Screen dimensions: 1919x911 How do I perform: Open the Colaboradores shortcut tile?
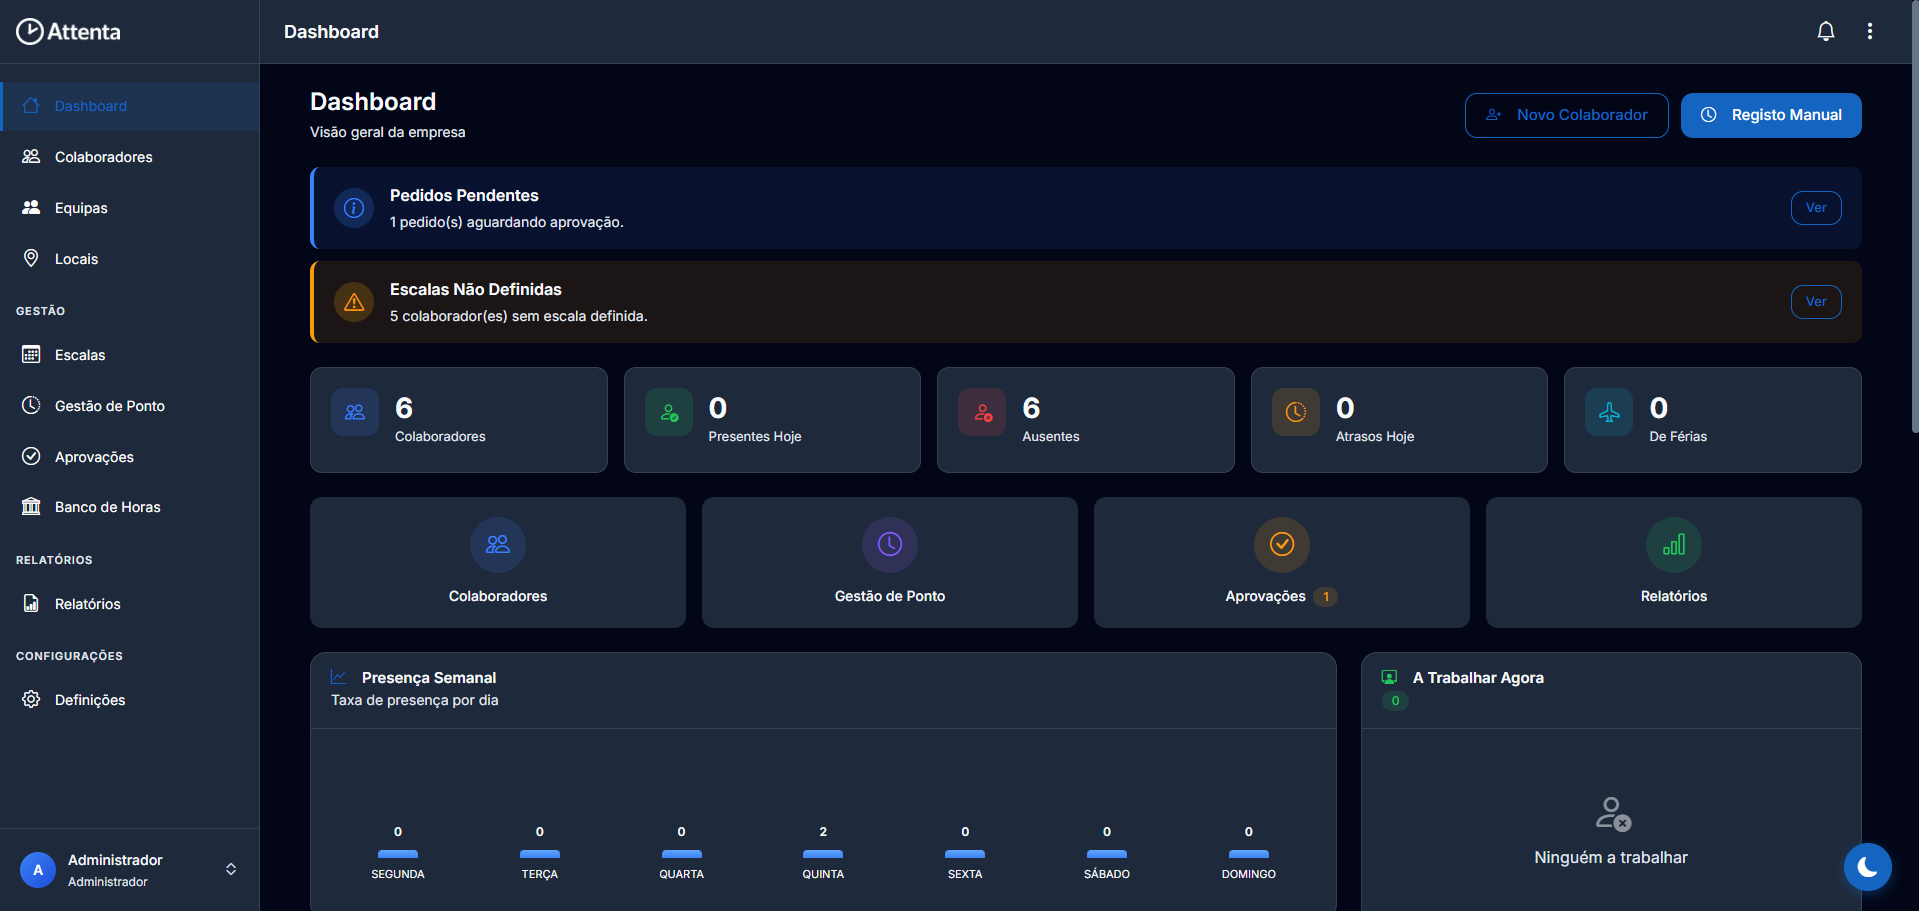pos(498,562)
